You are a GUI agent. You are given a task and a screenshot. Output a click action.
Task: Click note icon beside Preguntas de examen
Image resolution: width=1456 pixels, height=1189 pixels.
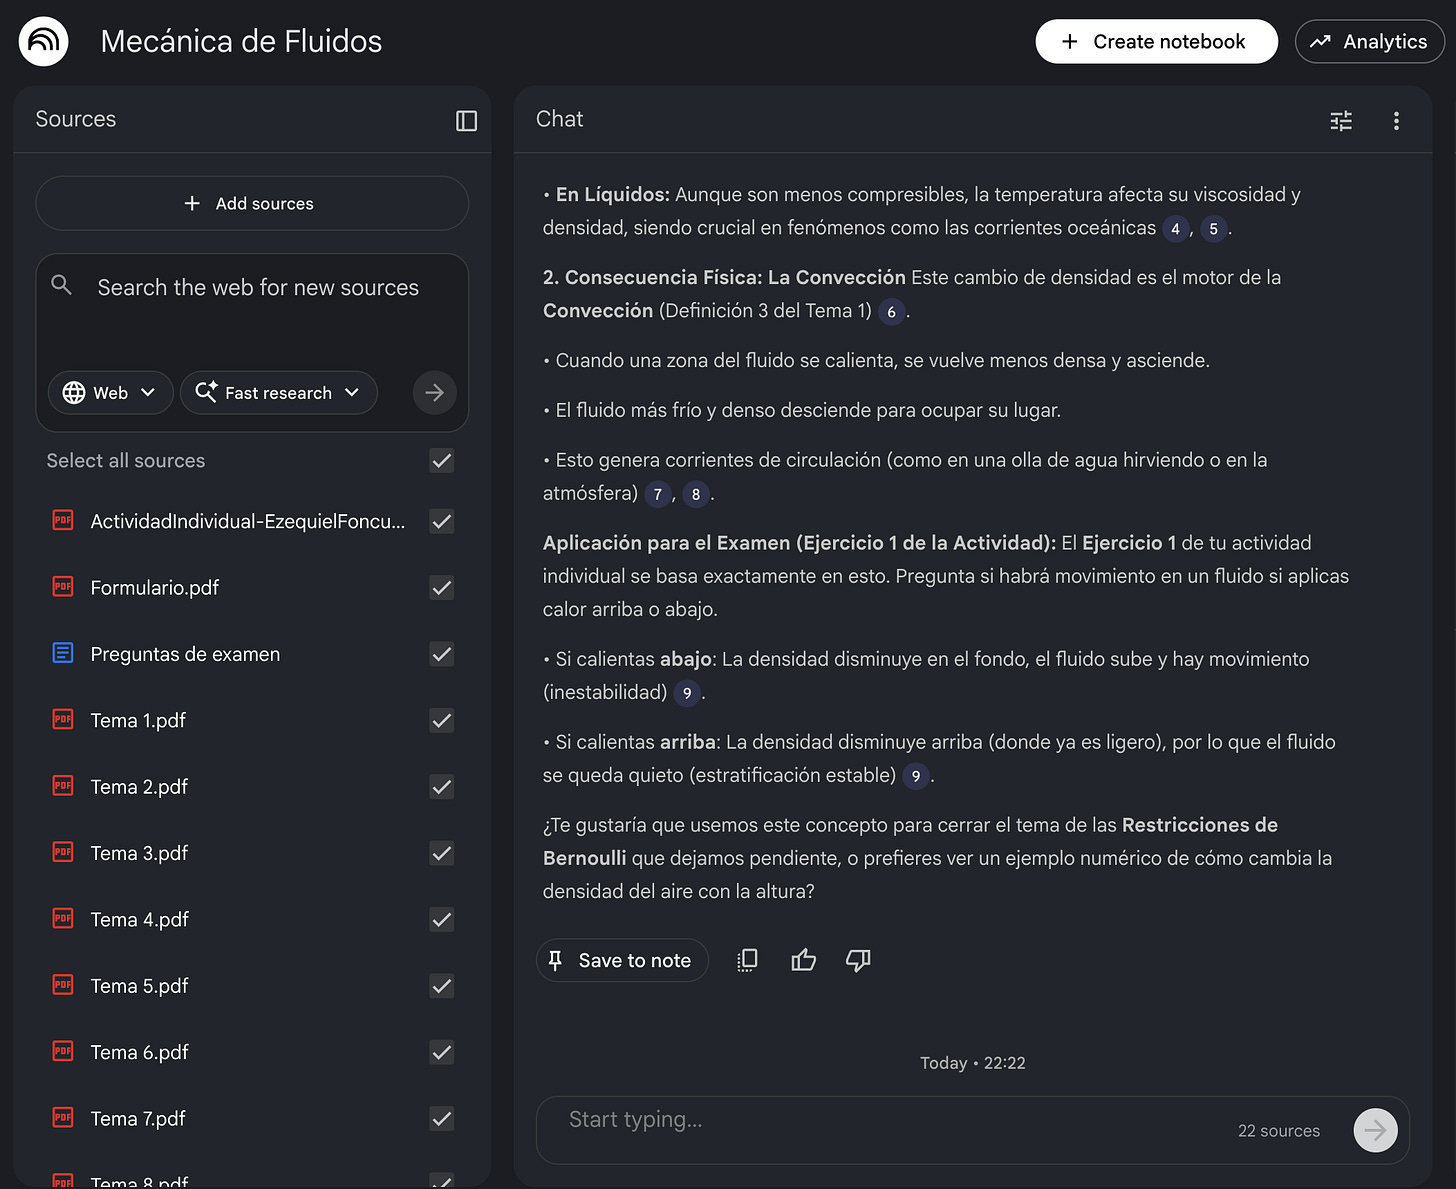pos(63,653)
